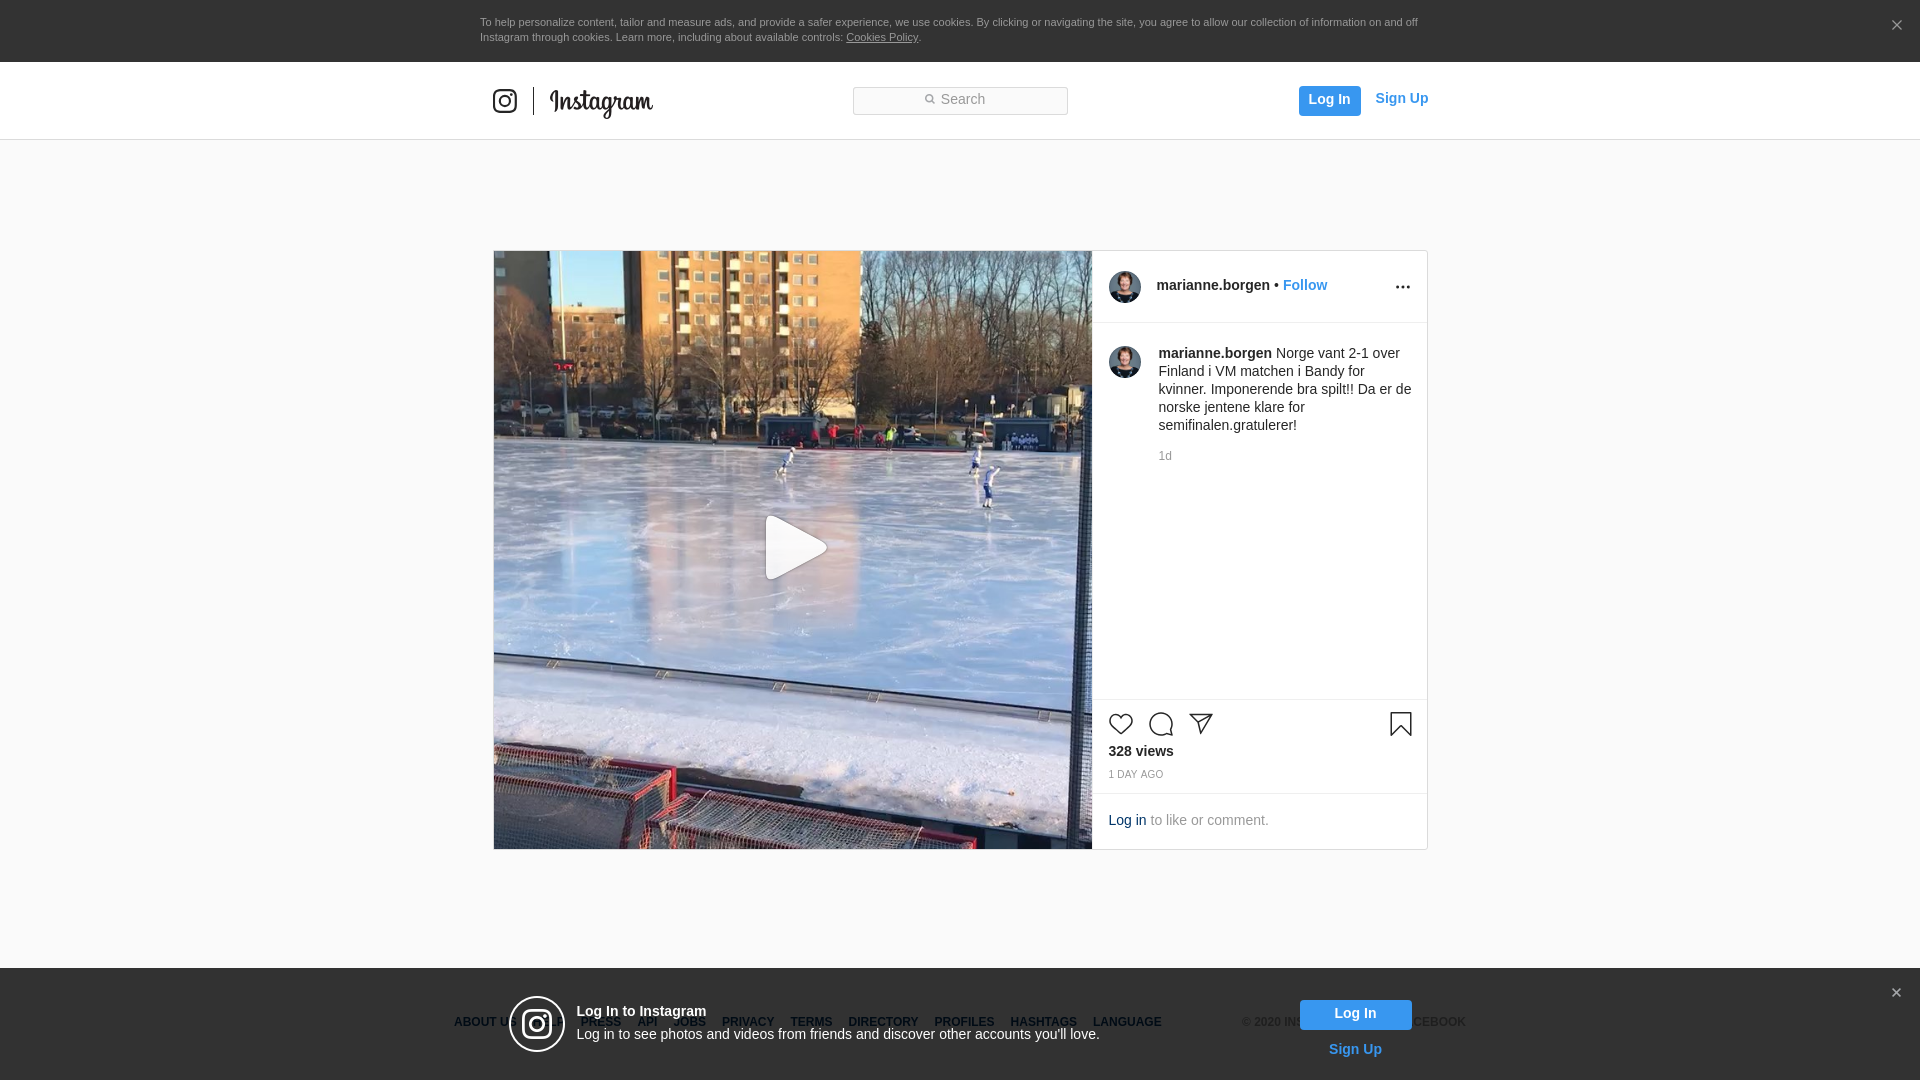Open the LANGUAGE footer selector
This screenshot has width=1920, height=1080.
click(1126, 1022)
